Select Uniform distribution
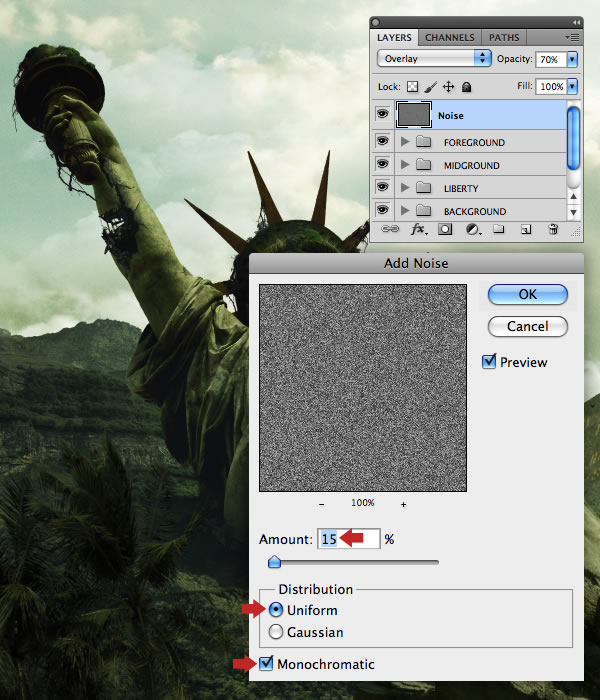 click(276, 610)
